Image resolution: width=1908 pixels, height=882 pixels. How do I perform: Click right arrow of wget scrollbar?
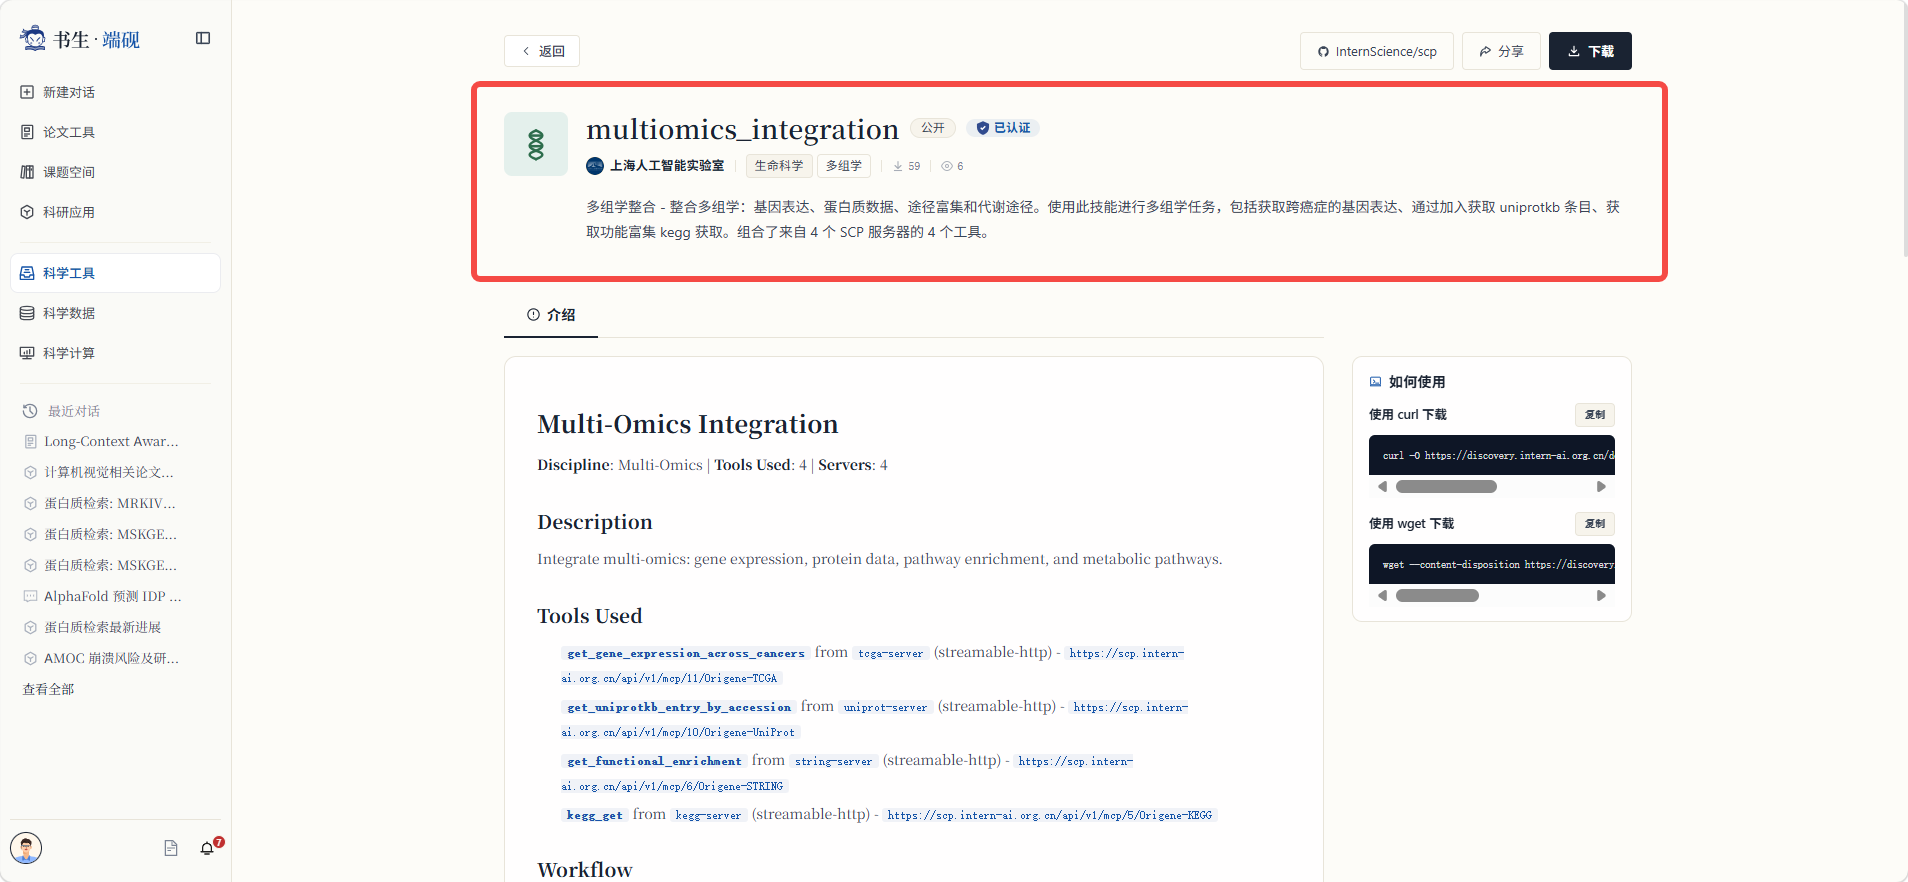point(1601,596)
